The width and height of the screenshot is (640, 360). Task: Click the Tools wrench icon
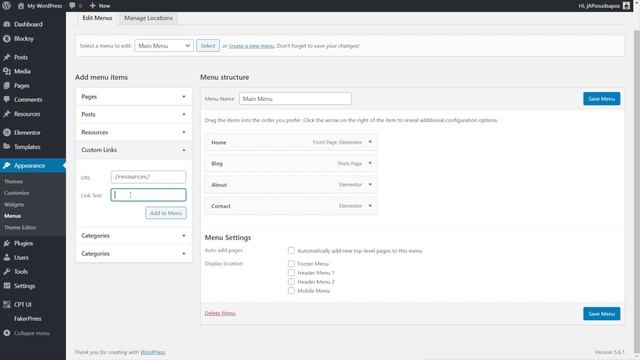click(7, 271)
